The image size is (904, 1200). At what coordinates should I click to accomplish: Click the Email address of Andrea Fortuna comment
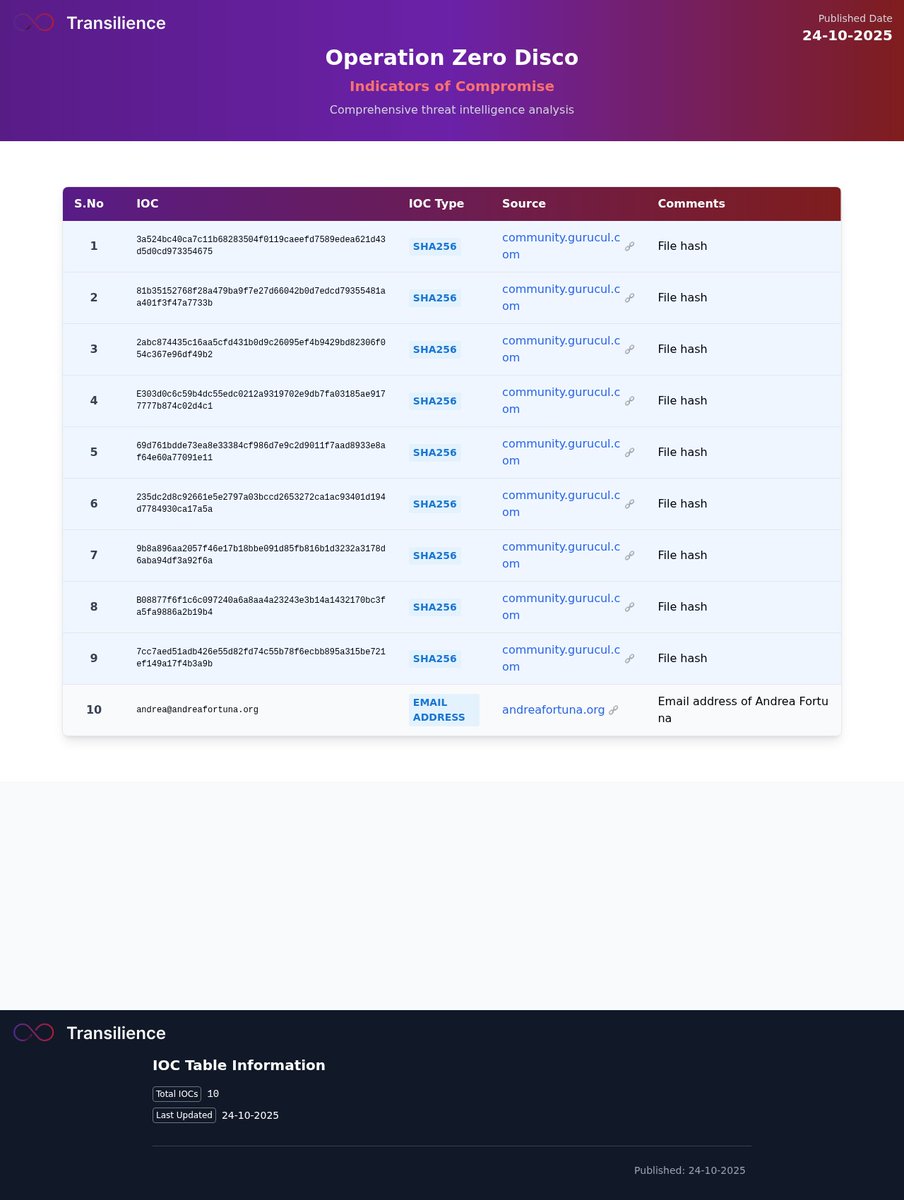click(743, 710)
